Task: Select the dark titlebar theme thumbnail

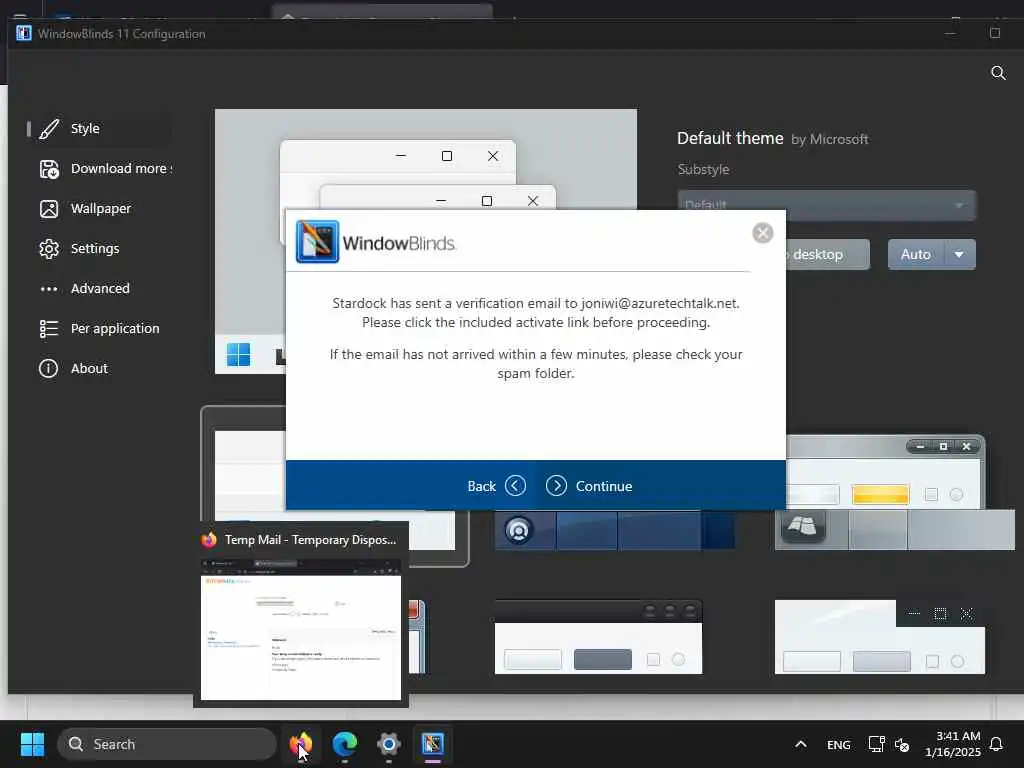Action: [x=598, y=637]
